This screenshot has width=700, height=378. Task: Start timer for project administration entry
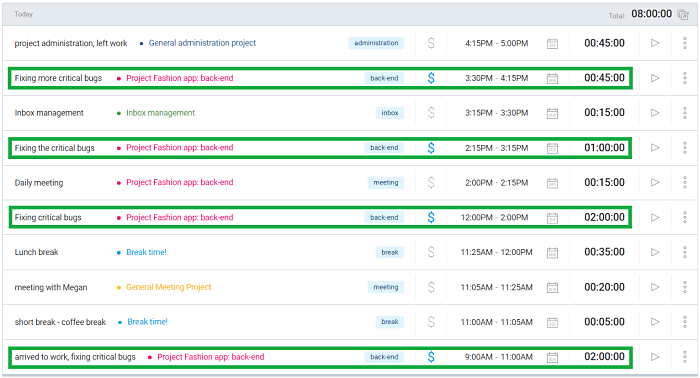tap(655, 43)
